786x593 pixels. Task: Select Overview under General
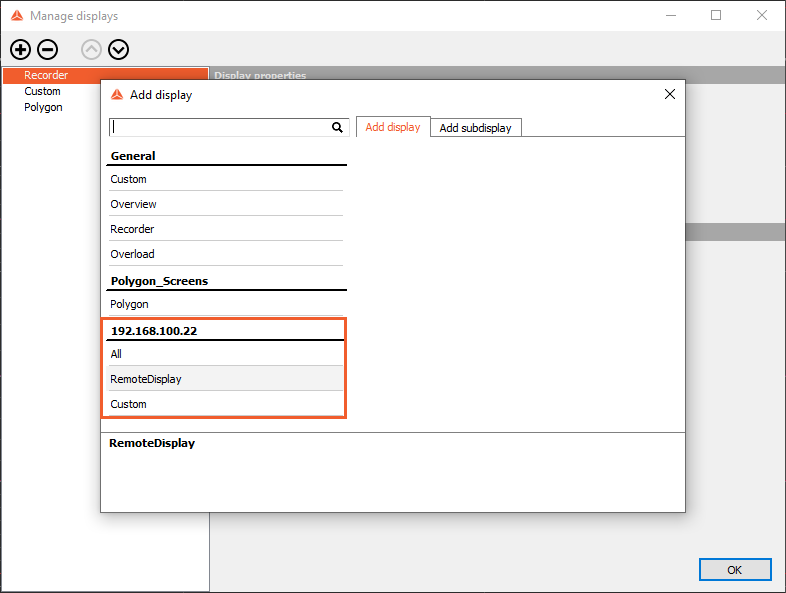point(226,204)
